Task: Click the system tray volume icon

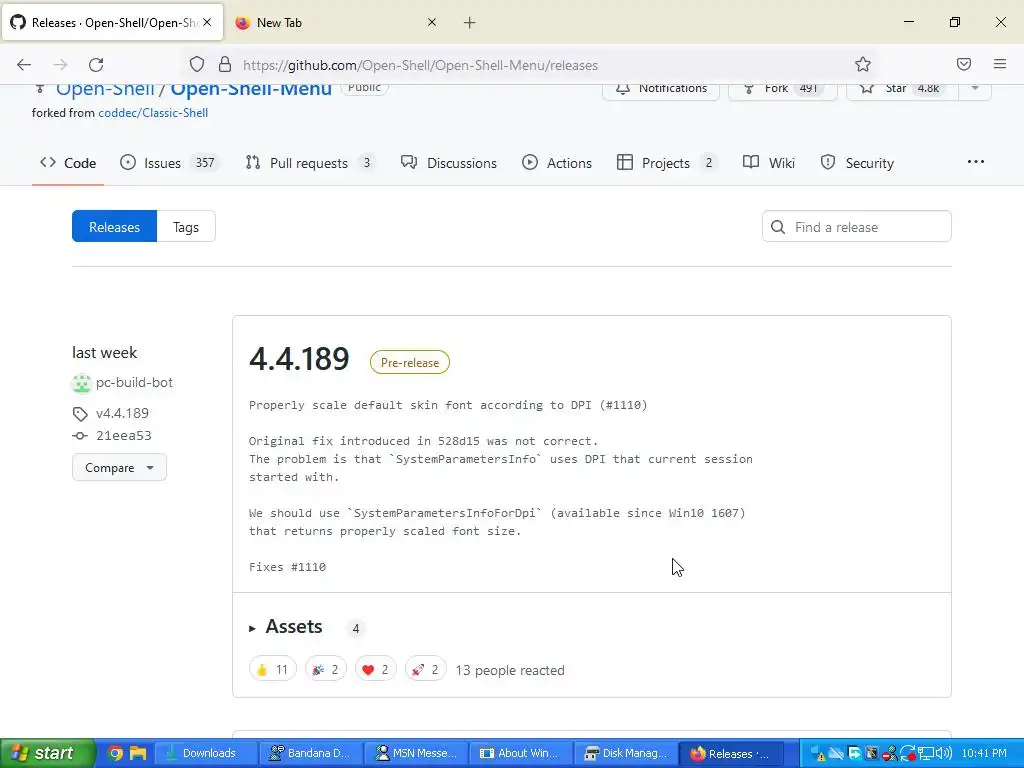Action: (943, 753)
